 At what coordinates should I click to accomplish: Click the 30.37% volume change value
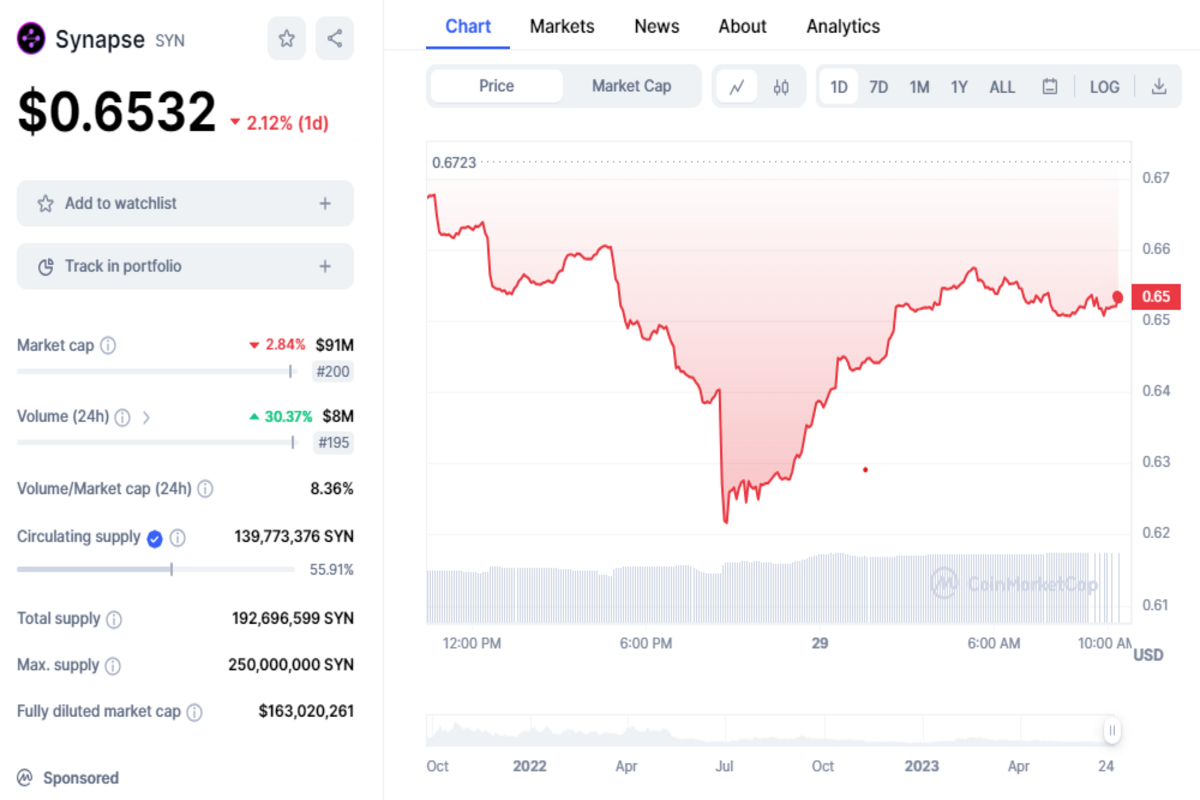[x=281, y=417]
